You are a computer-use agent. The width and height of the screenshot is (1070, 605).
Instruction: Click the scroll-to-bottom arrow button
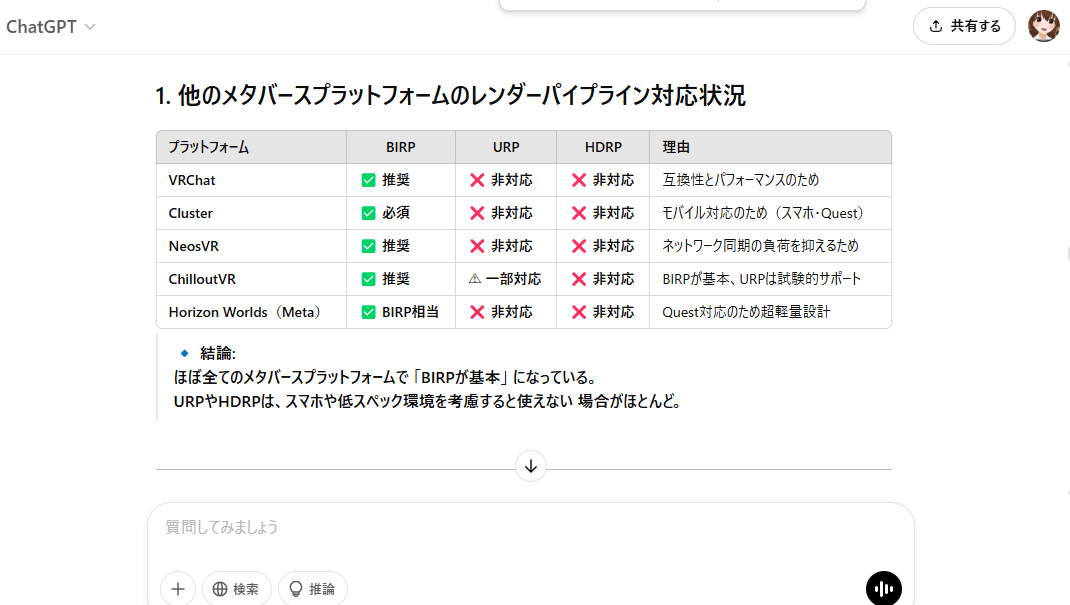pyautogui.click(x=531, y=467)
